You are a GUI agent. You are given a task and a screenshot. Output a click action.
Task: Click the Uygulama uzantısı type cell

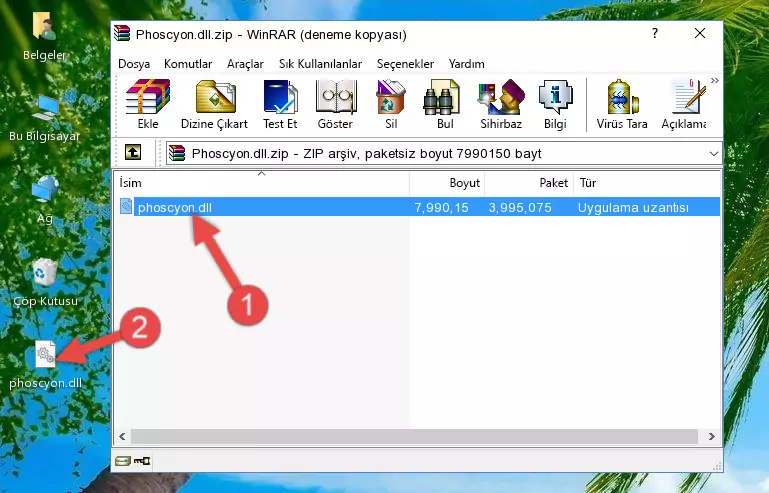(x=633, y=208)
